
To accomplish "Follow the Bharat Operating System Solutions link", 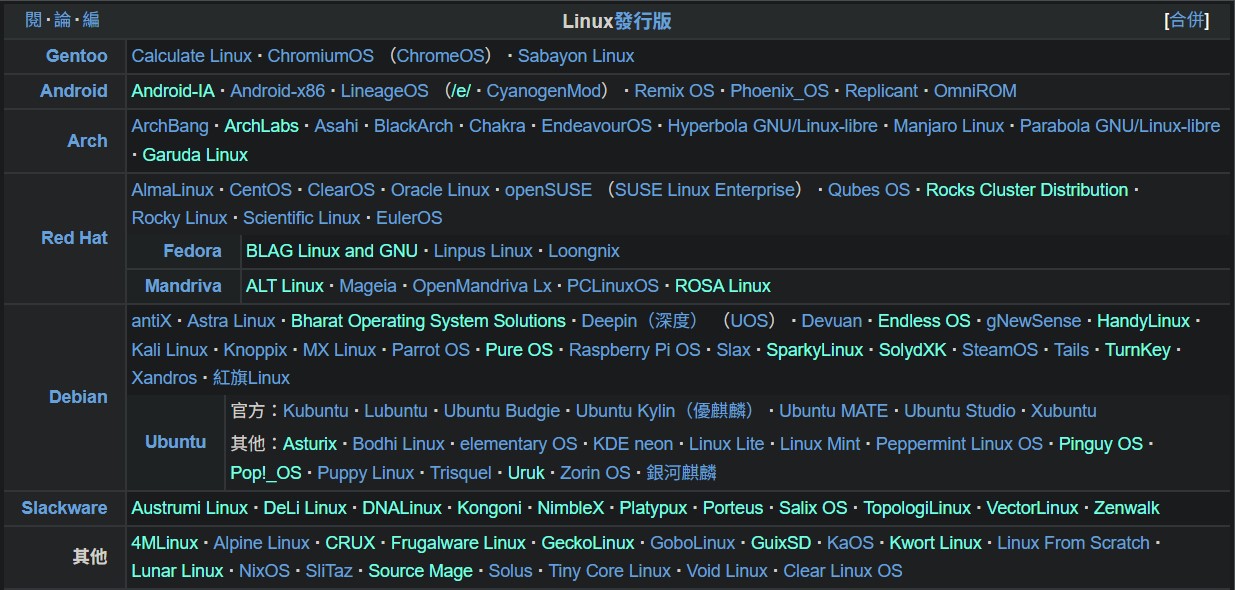I will pyautogui.click(x=428, y=321).
